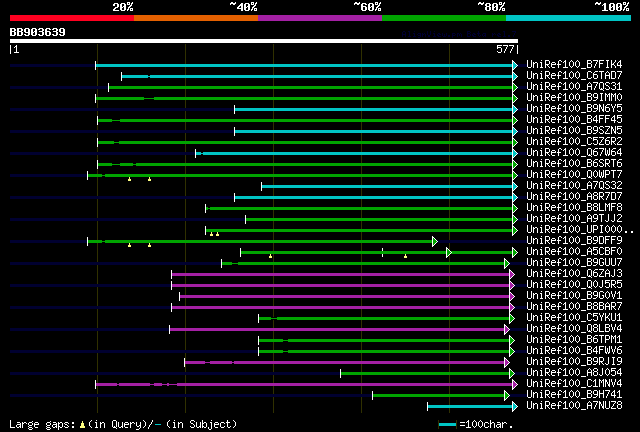The height and width of the screenshot is (432, 640).
Task: Select the UniRef100_B8BAR7 label
Action: click(574, 307)
